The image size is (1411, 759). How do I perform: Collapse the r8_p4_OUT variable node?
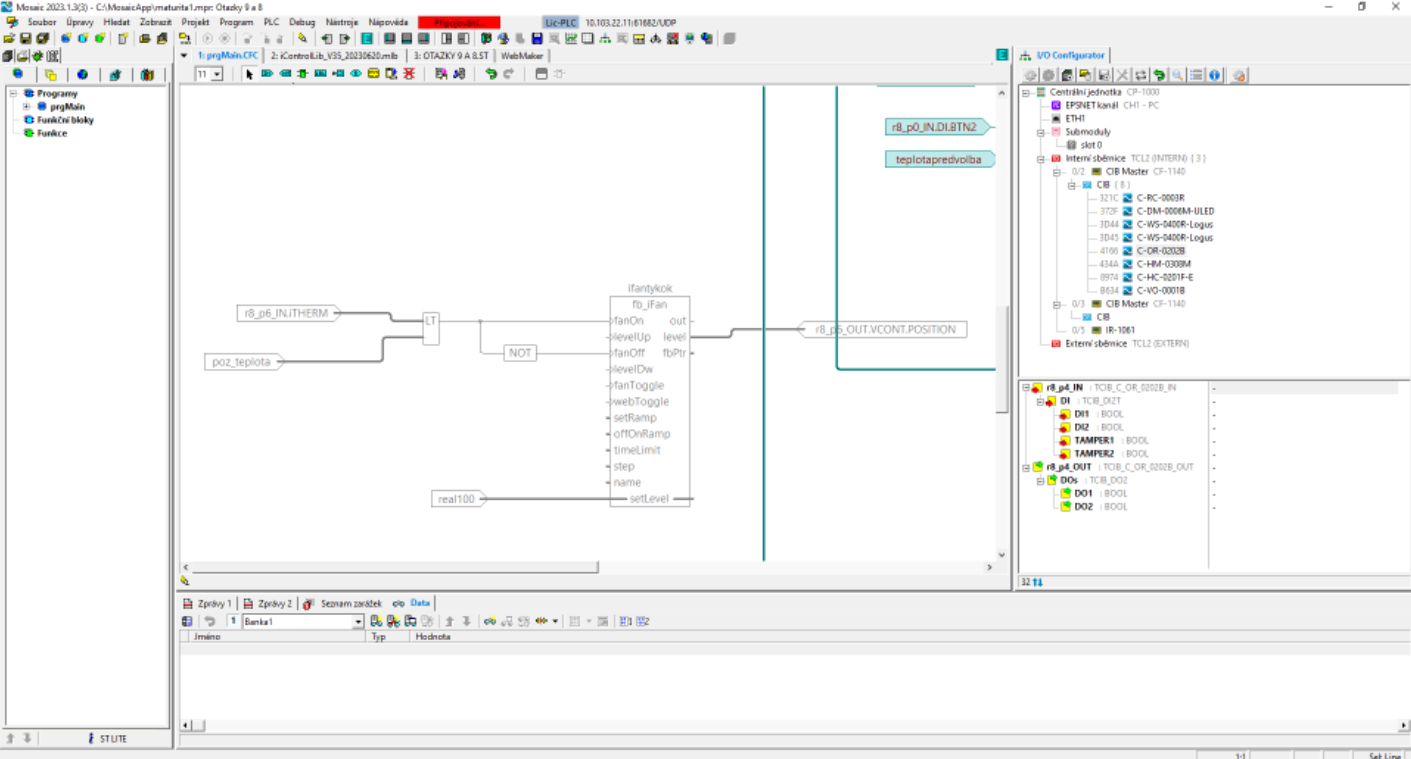(1026, 467)
